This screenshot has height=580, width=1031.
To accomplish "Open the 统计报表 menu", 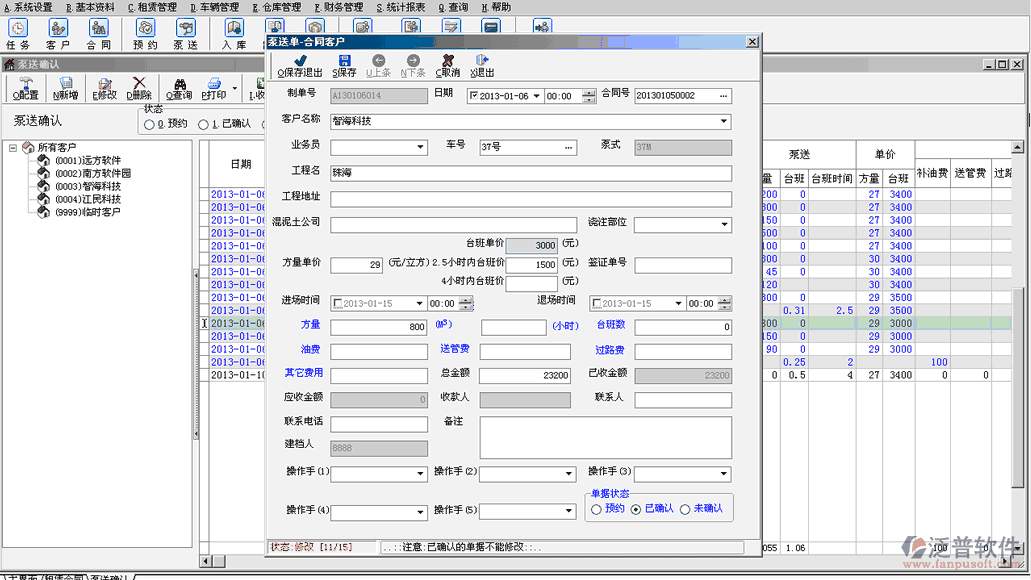I will tap(401, 7).
